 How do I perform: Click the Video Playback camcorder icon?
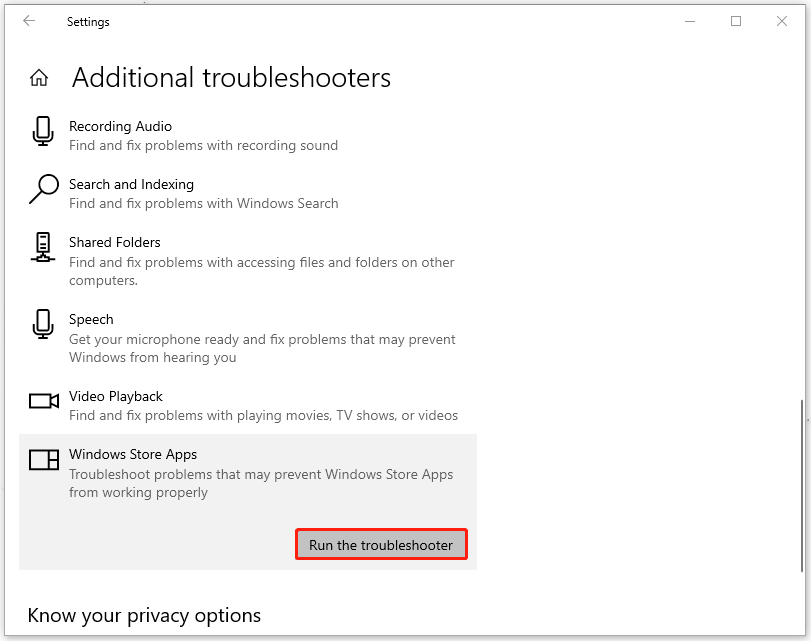point(42,401)
